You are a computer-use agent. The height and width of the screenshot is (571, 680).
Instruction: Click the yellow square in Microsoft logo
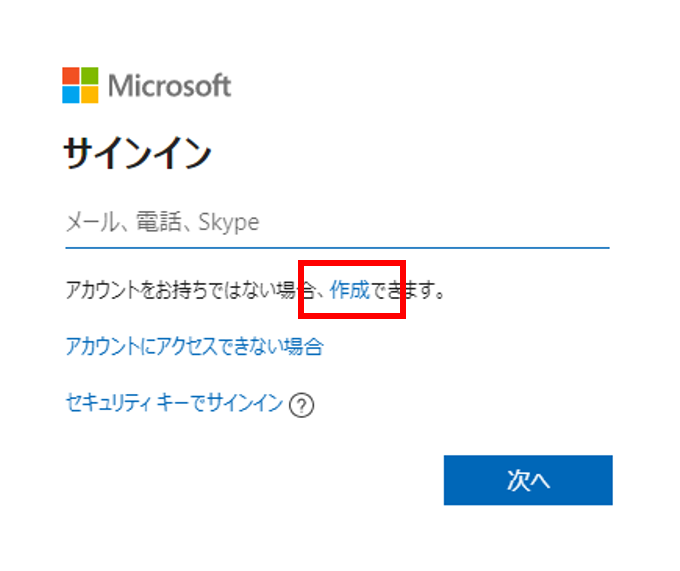tap(90, 95)
